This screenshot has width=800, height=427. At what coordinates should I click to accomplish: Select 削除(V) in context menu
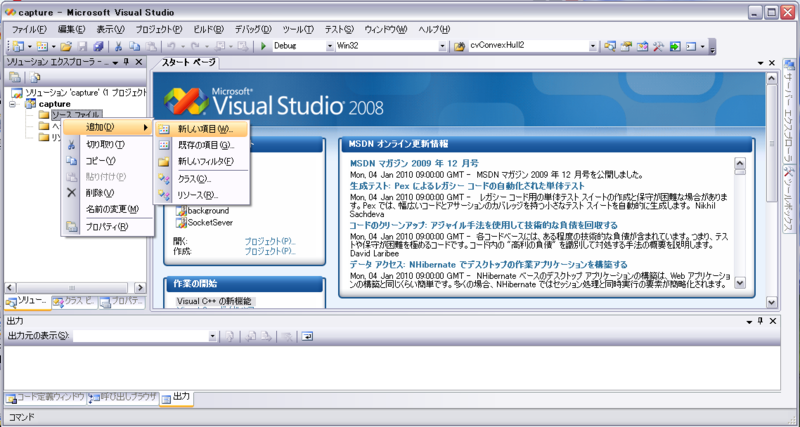point(107,193)
